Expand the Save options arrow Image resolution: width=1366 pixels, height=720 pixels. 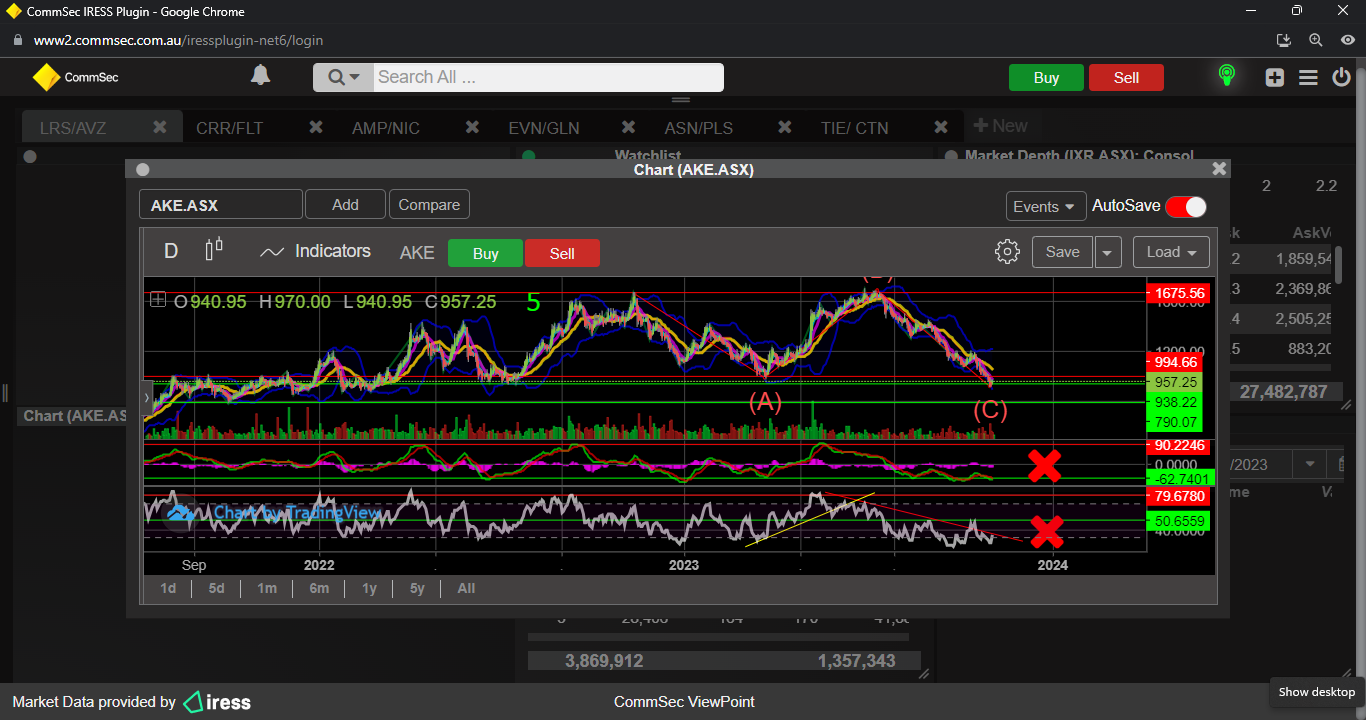[1108, 252]
